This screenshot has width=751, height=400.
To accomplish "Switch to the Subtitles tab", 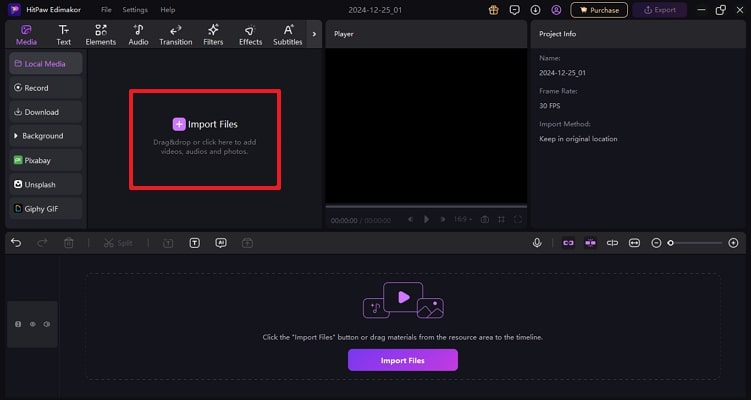I will (288, 35).
